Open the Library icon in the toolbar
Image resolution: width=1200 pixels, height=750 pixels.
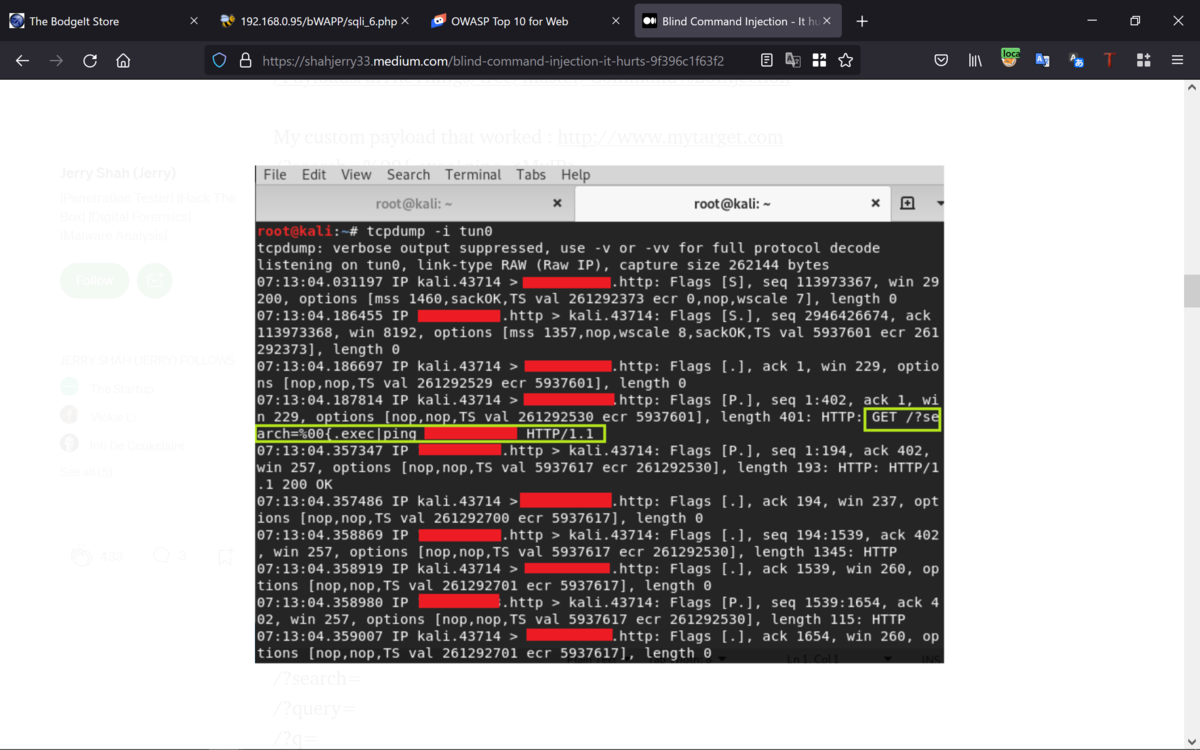(975, 60)
